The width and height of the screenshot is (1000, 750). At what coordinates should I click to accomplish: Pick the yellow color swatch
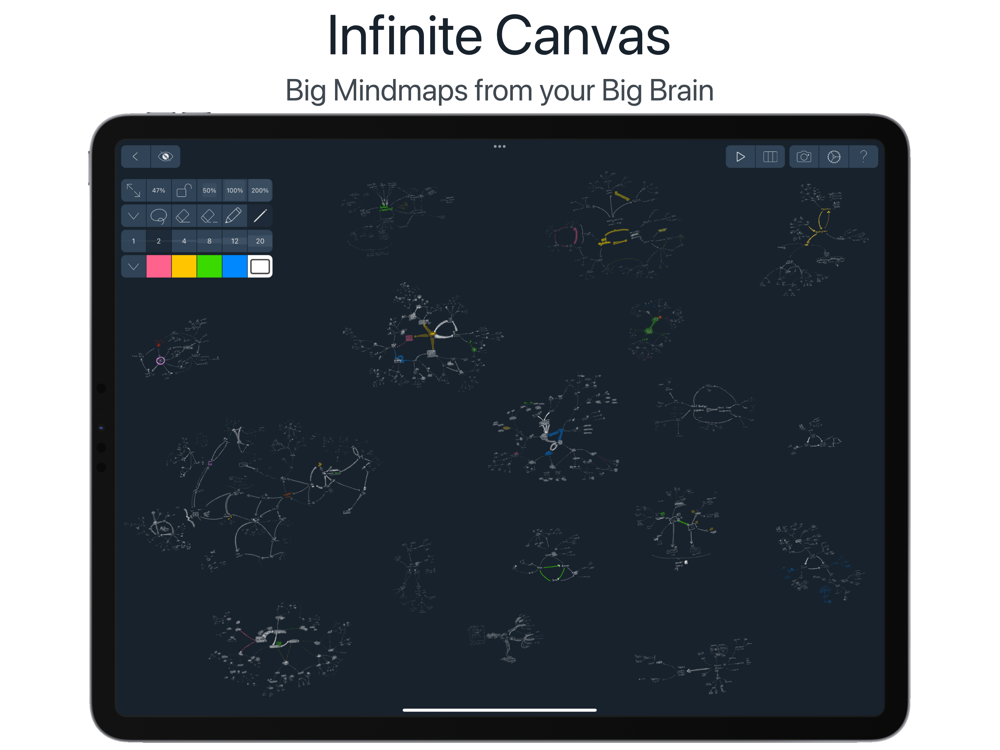(184, 267)
